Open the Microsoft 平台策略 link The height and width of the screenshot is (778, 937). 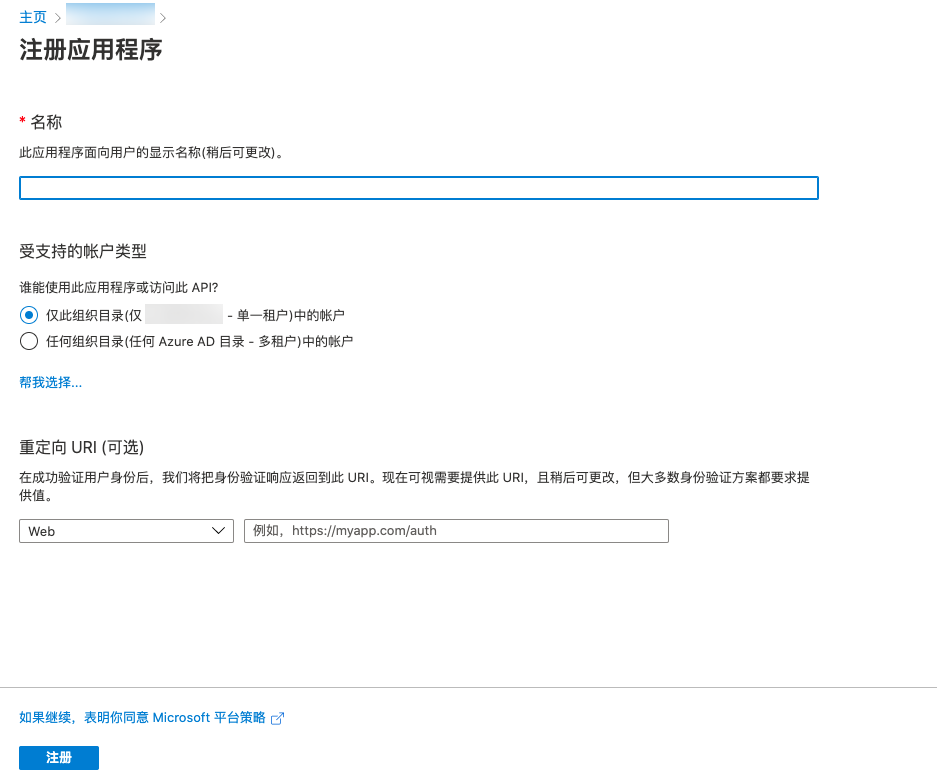143,718
